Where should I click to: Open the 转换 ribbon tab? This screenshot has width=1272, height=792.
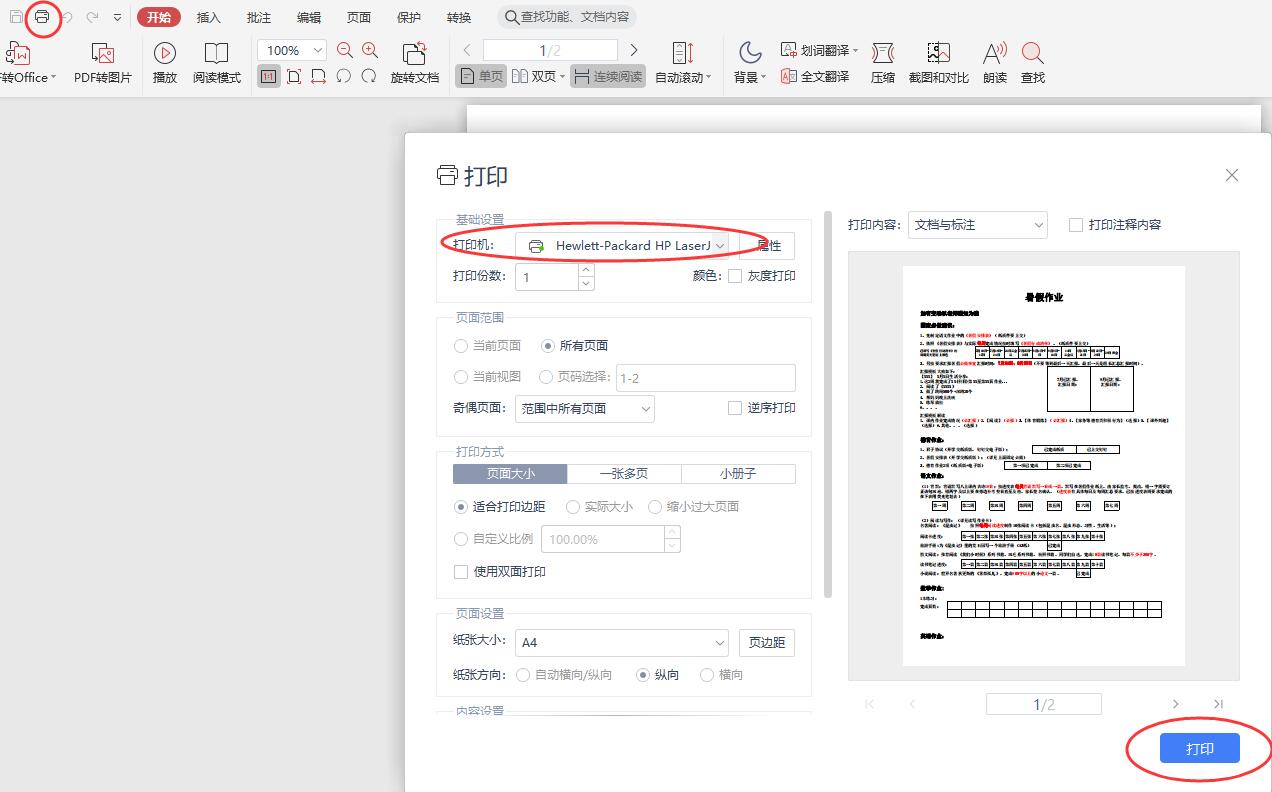pos(459,18)
